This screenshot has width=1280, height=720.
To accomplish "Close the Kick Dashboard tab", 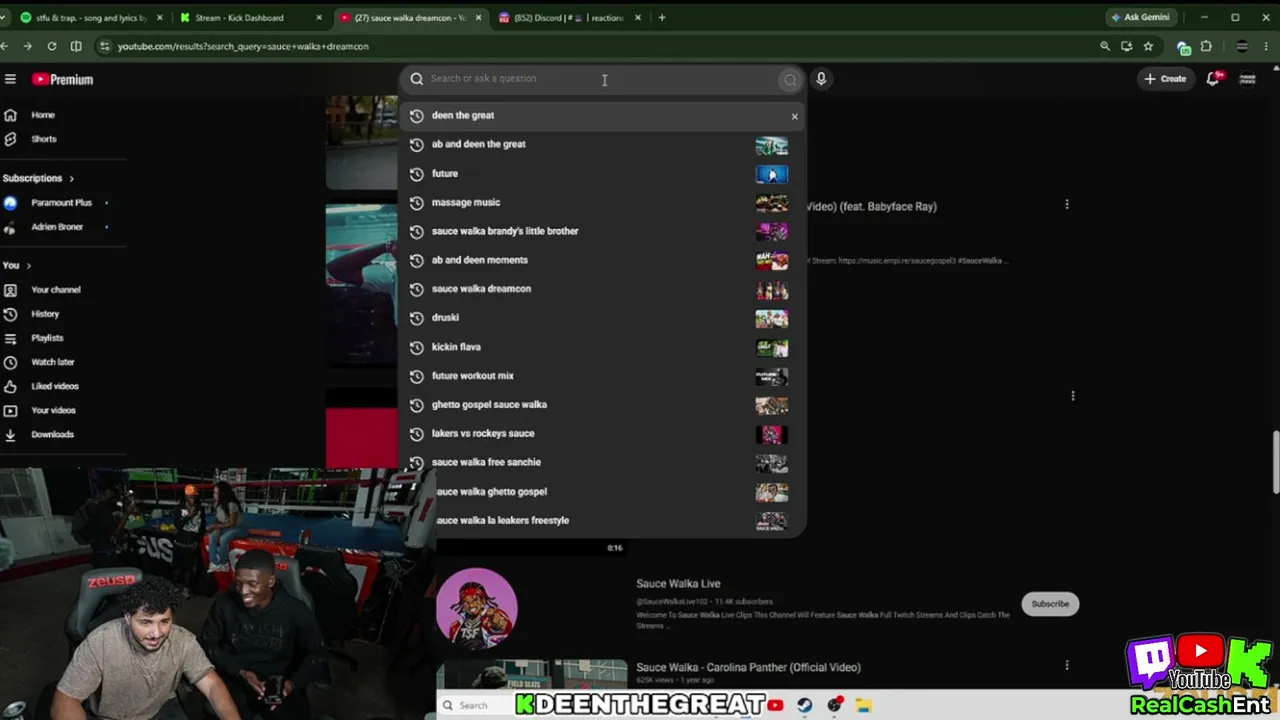I will point(319,17).
